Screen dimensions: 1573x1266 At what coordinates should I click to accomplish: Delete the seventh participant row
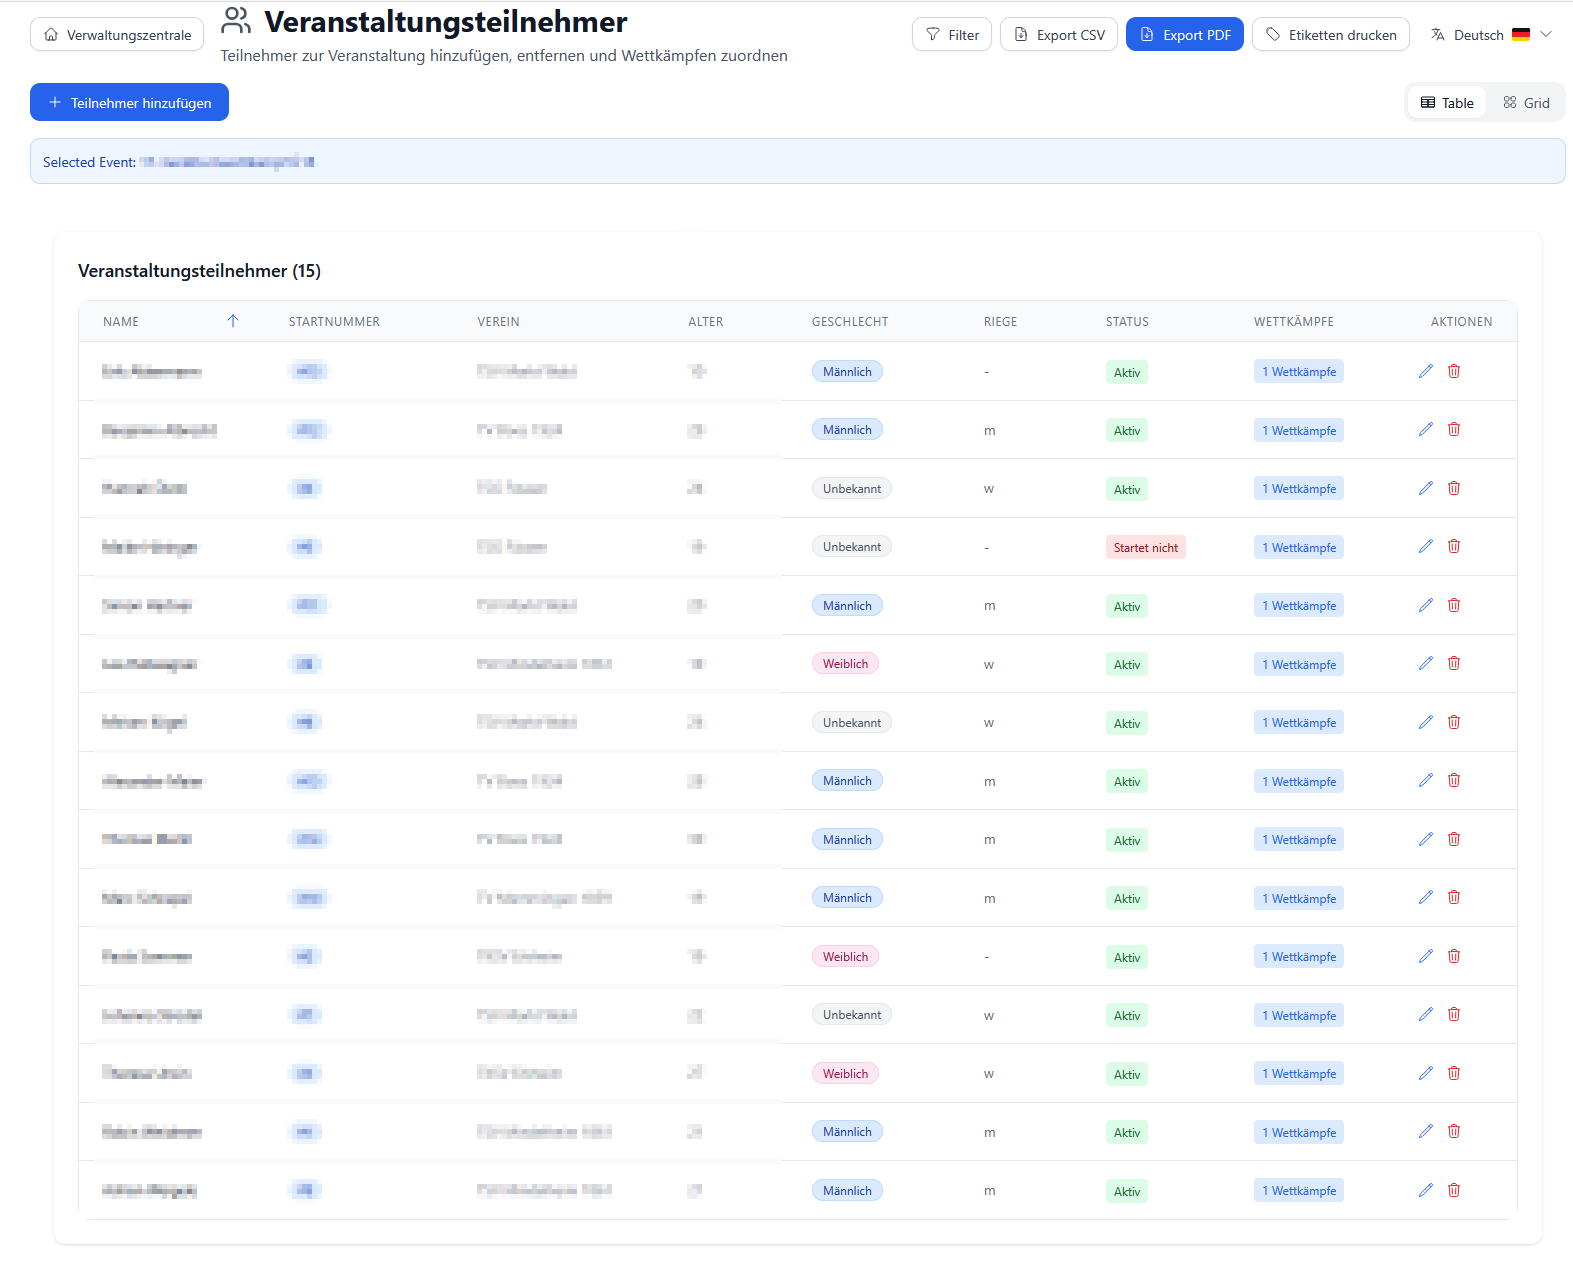click(x=1454, y=722)
